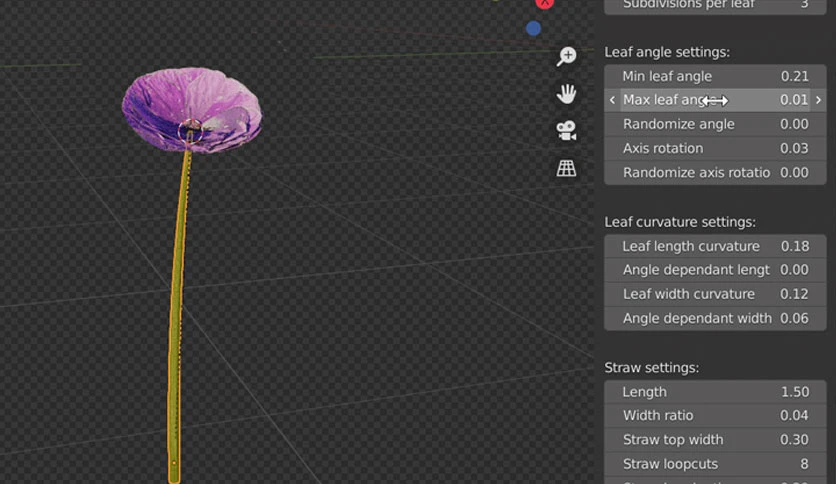Click the Leaf width curvature field
This screenshot has height=484, width=836.
point(715,294)
